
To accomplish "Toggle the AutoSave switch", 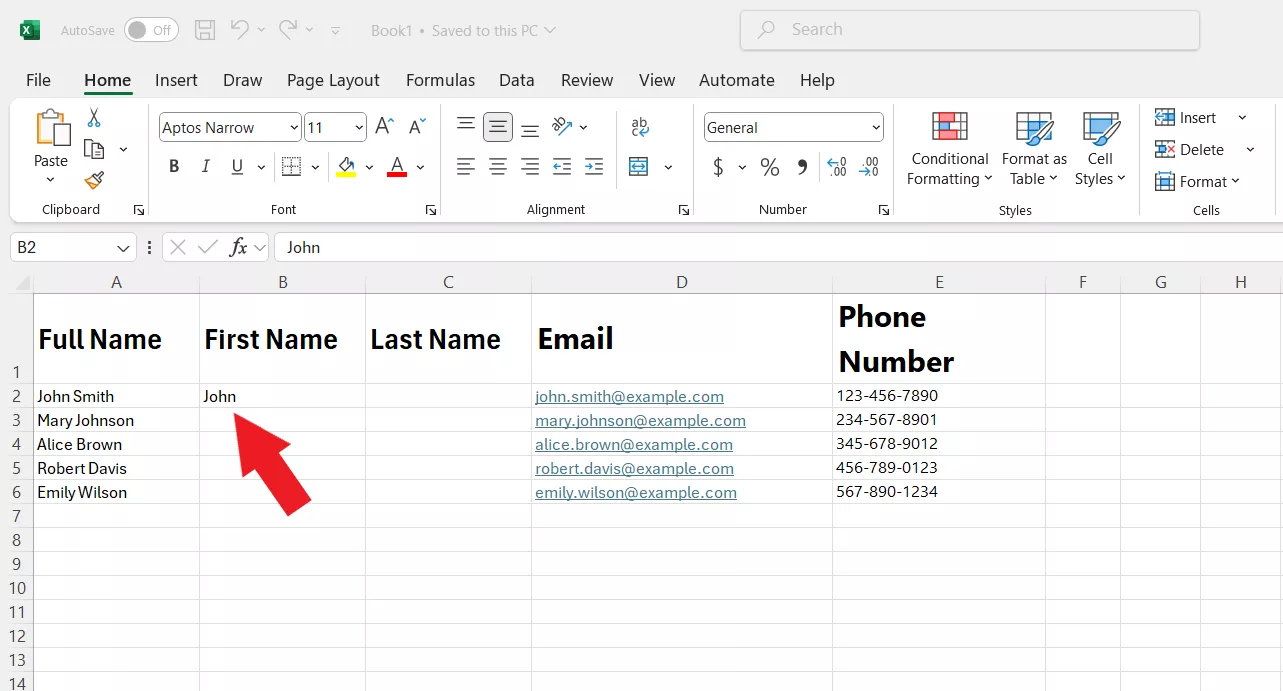I will coord(151,30).
